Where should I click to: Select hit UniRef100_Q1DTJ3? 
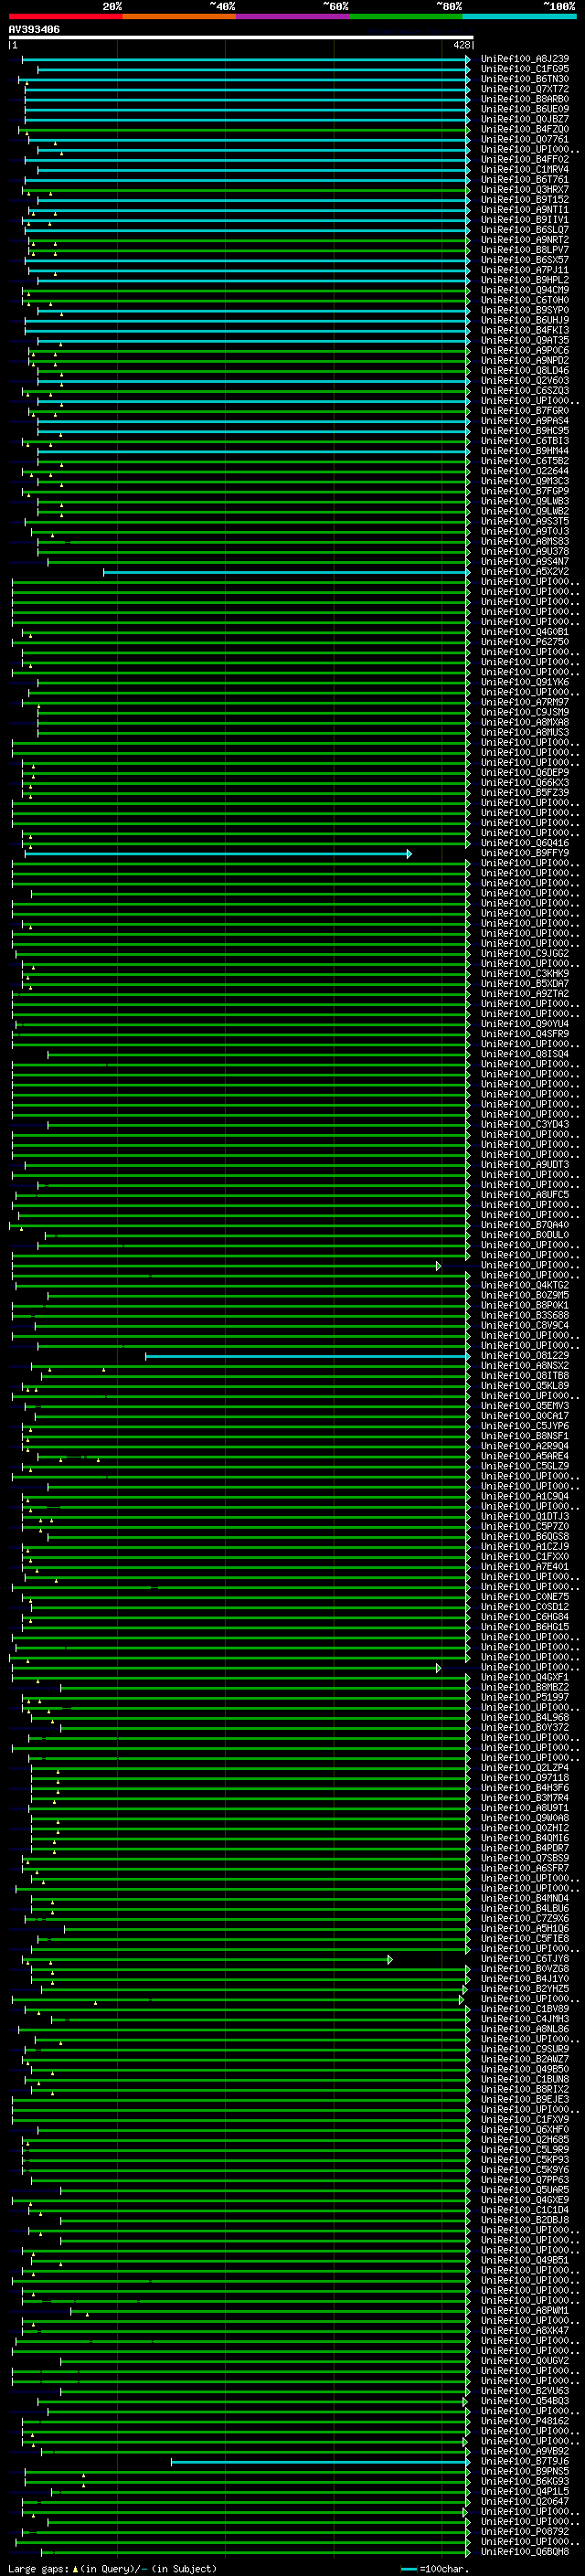coord(525,1516)
